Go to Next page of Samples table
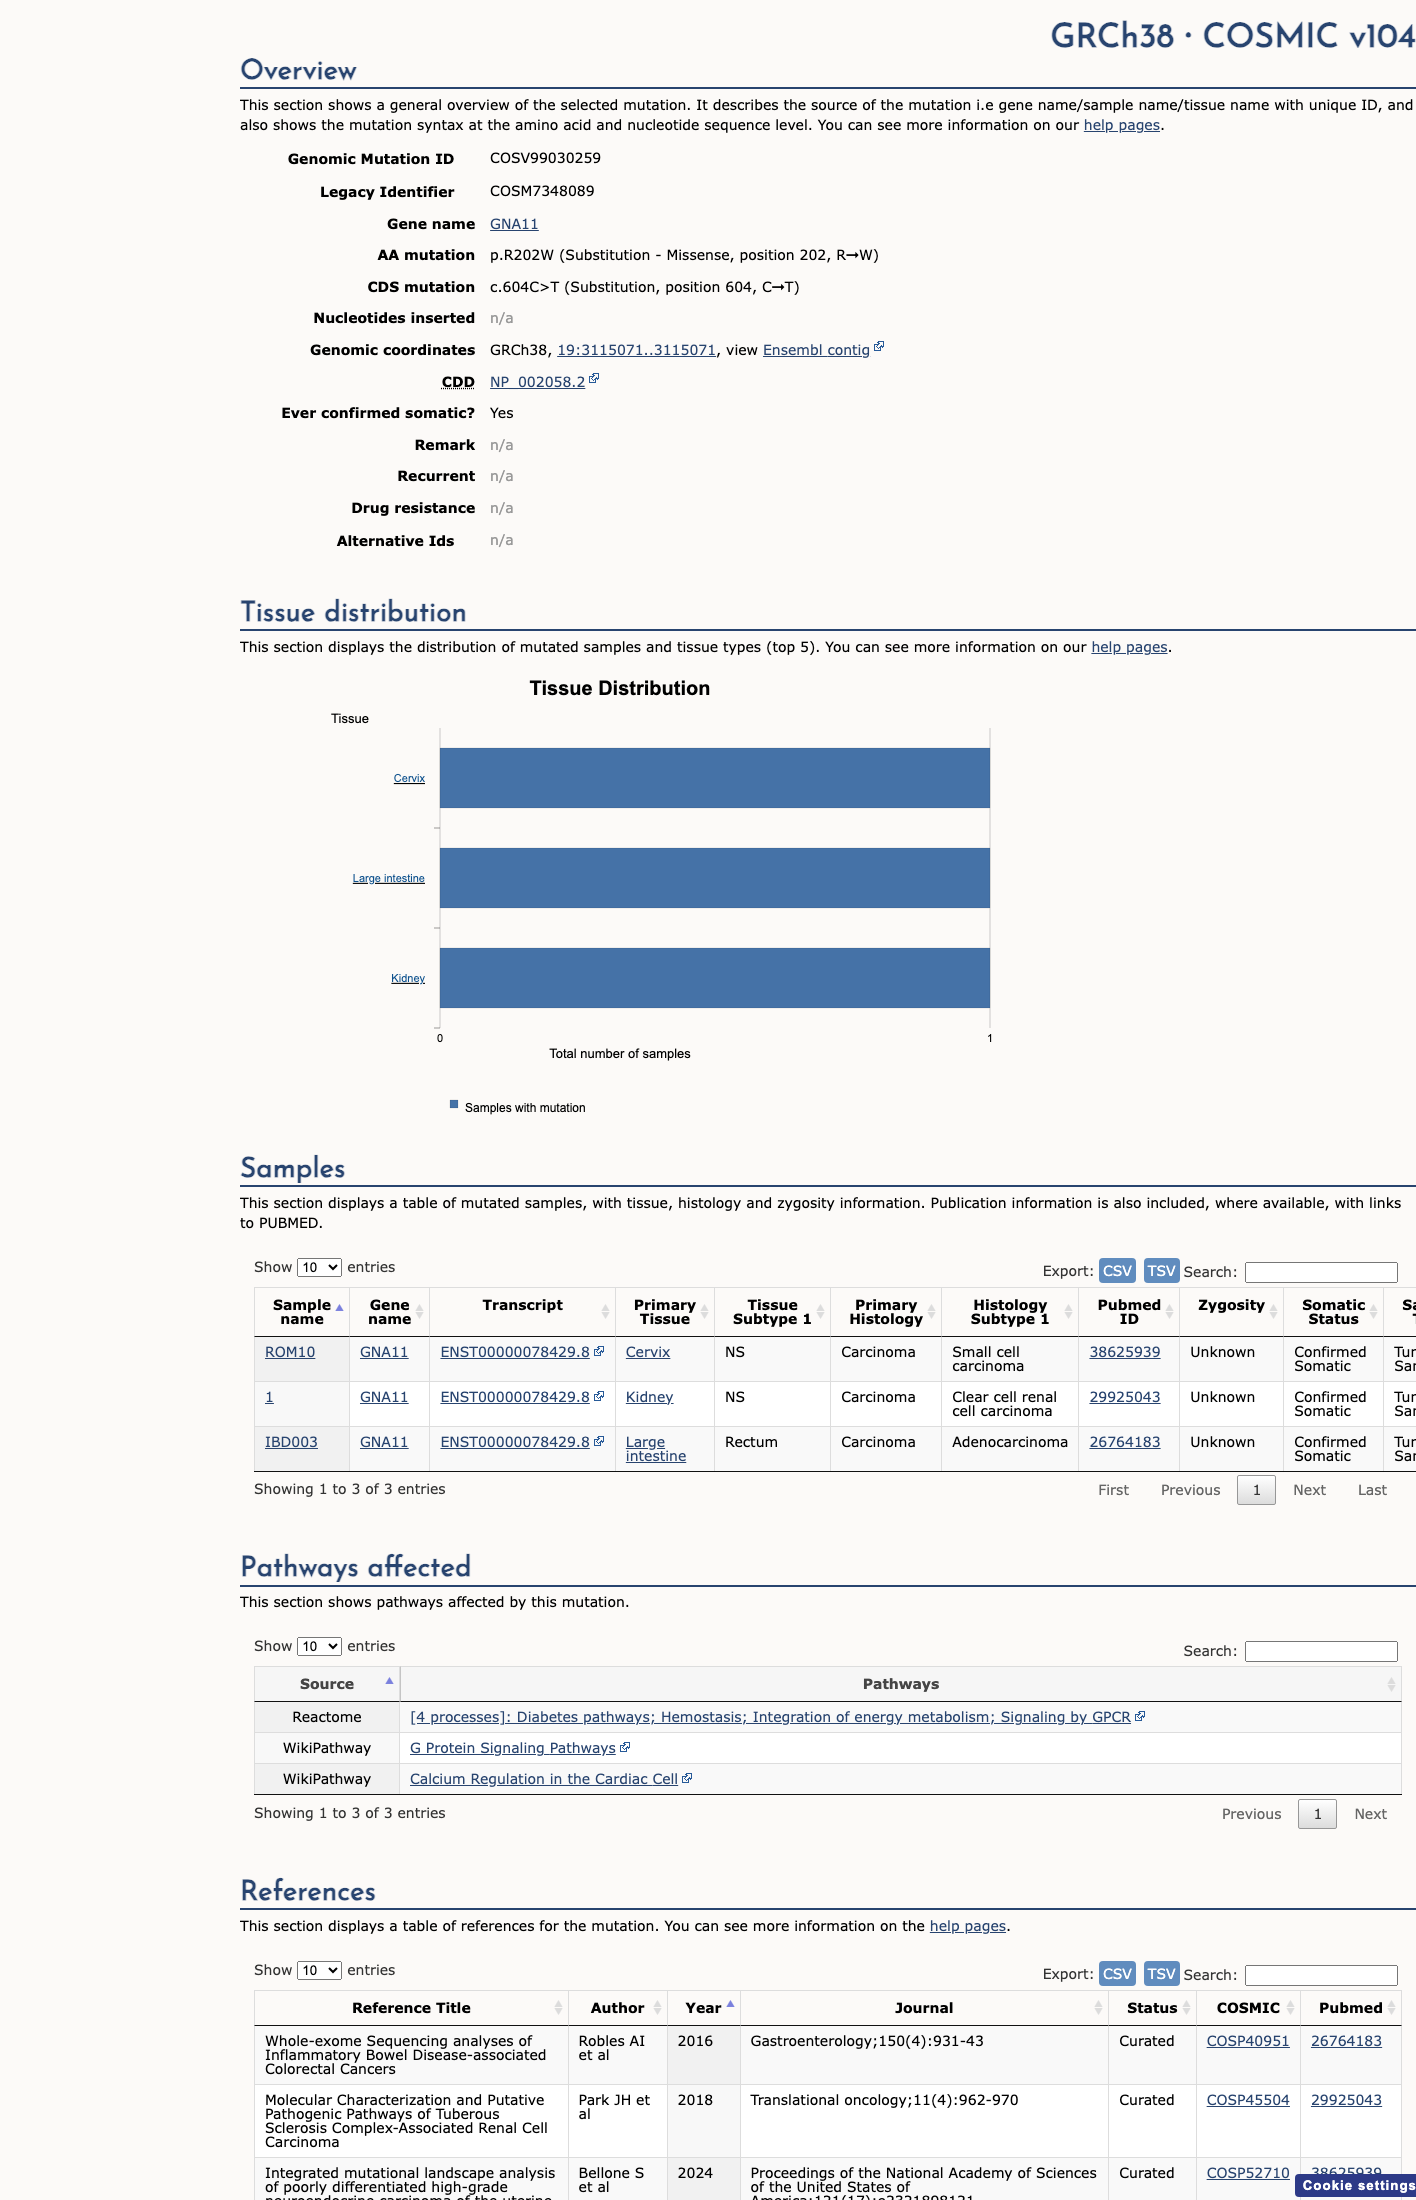The image size is (1416, 2200). [x=1309, y=1490]
